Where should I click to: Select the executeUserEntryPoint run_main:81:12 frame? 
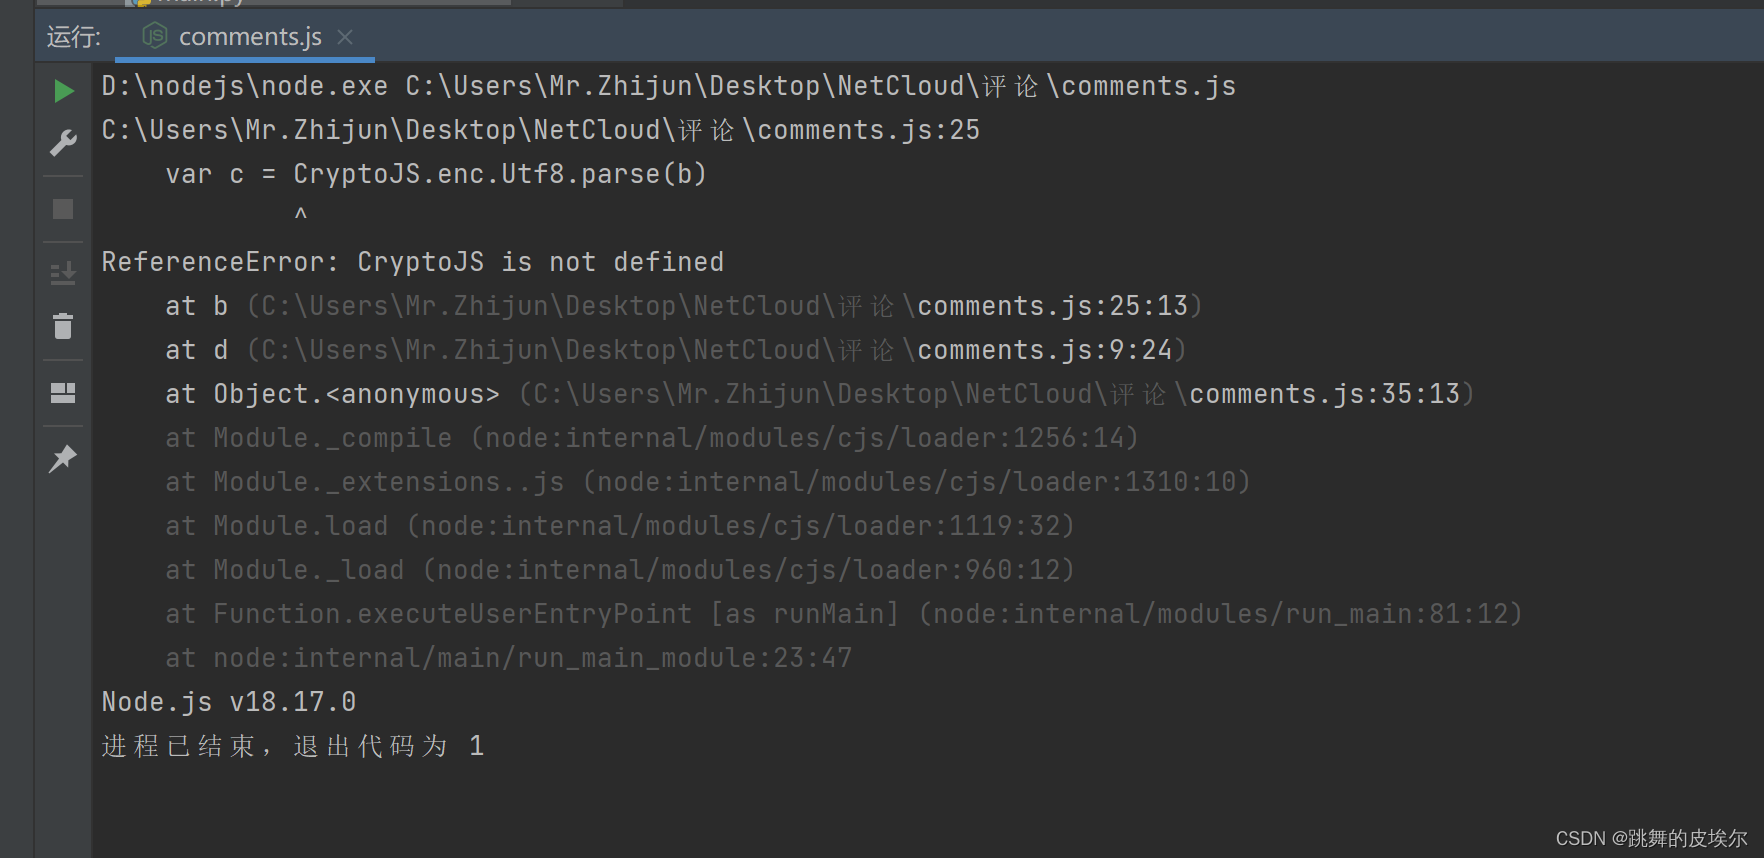coord(844,614)
